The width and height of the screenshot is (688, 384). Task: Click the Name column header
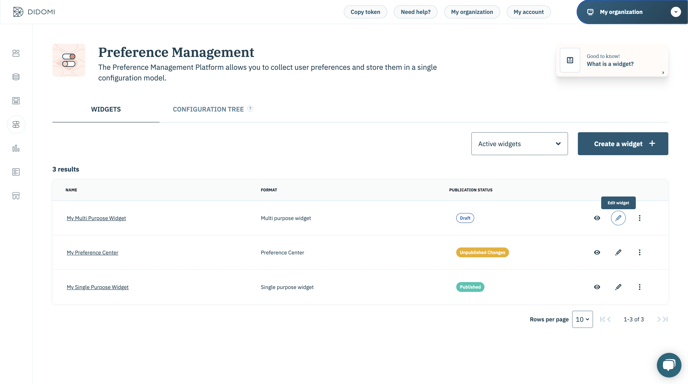[x=71, y=190]
